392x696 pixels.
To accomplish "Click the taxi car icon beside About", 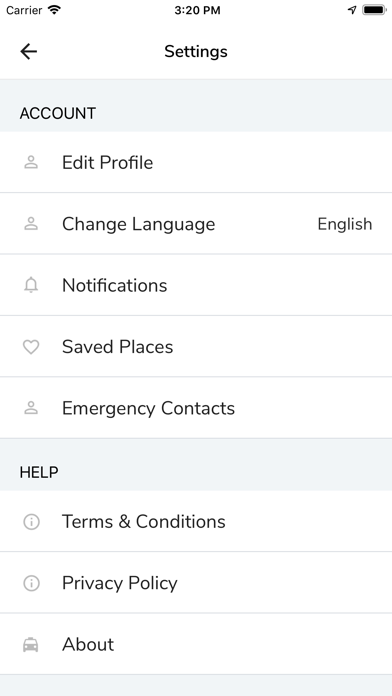I will click(31, 645).
